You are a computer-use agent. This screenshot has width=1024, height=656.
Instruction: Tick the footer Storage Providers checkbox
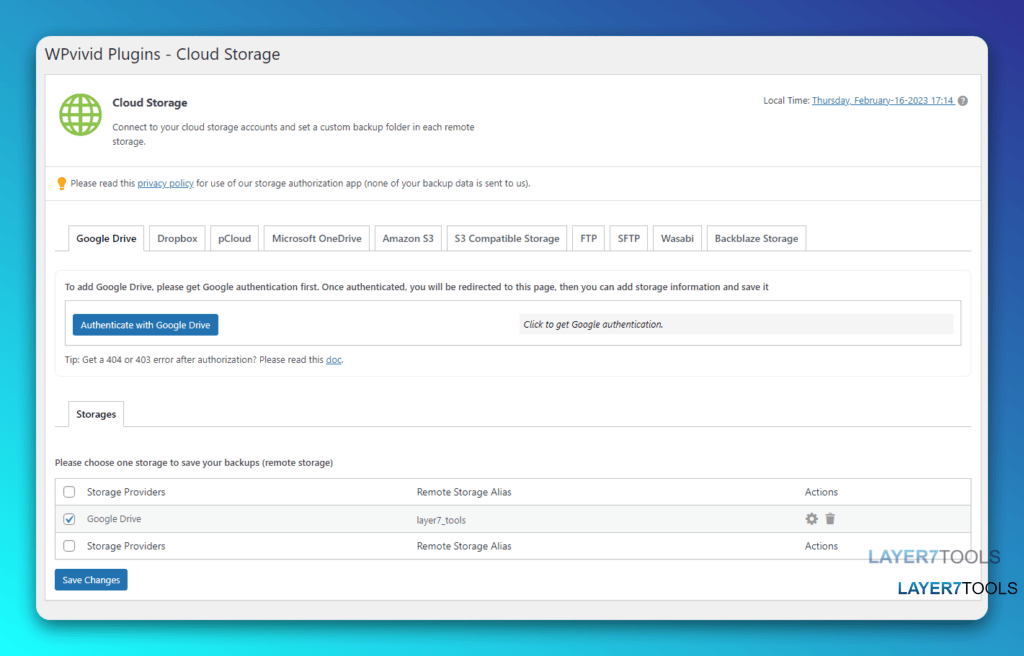pos(69,546)
